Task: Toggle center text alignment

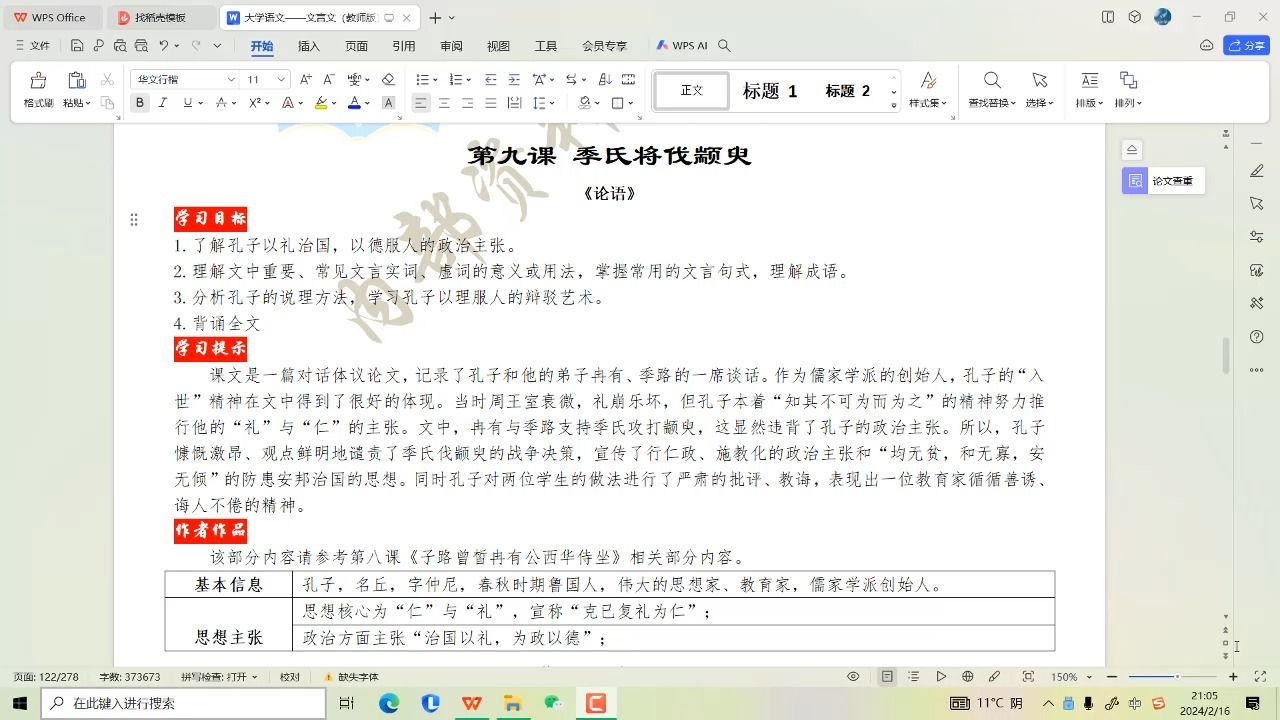Action: (444, 102)
